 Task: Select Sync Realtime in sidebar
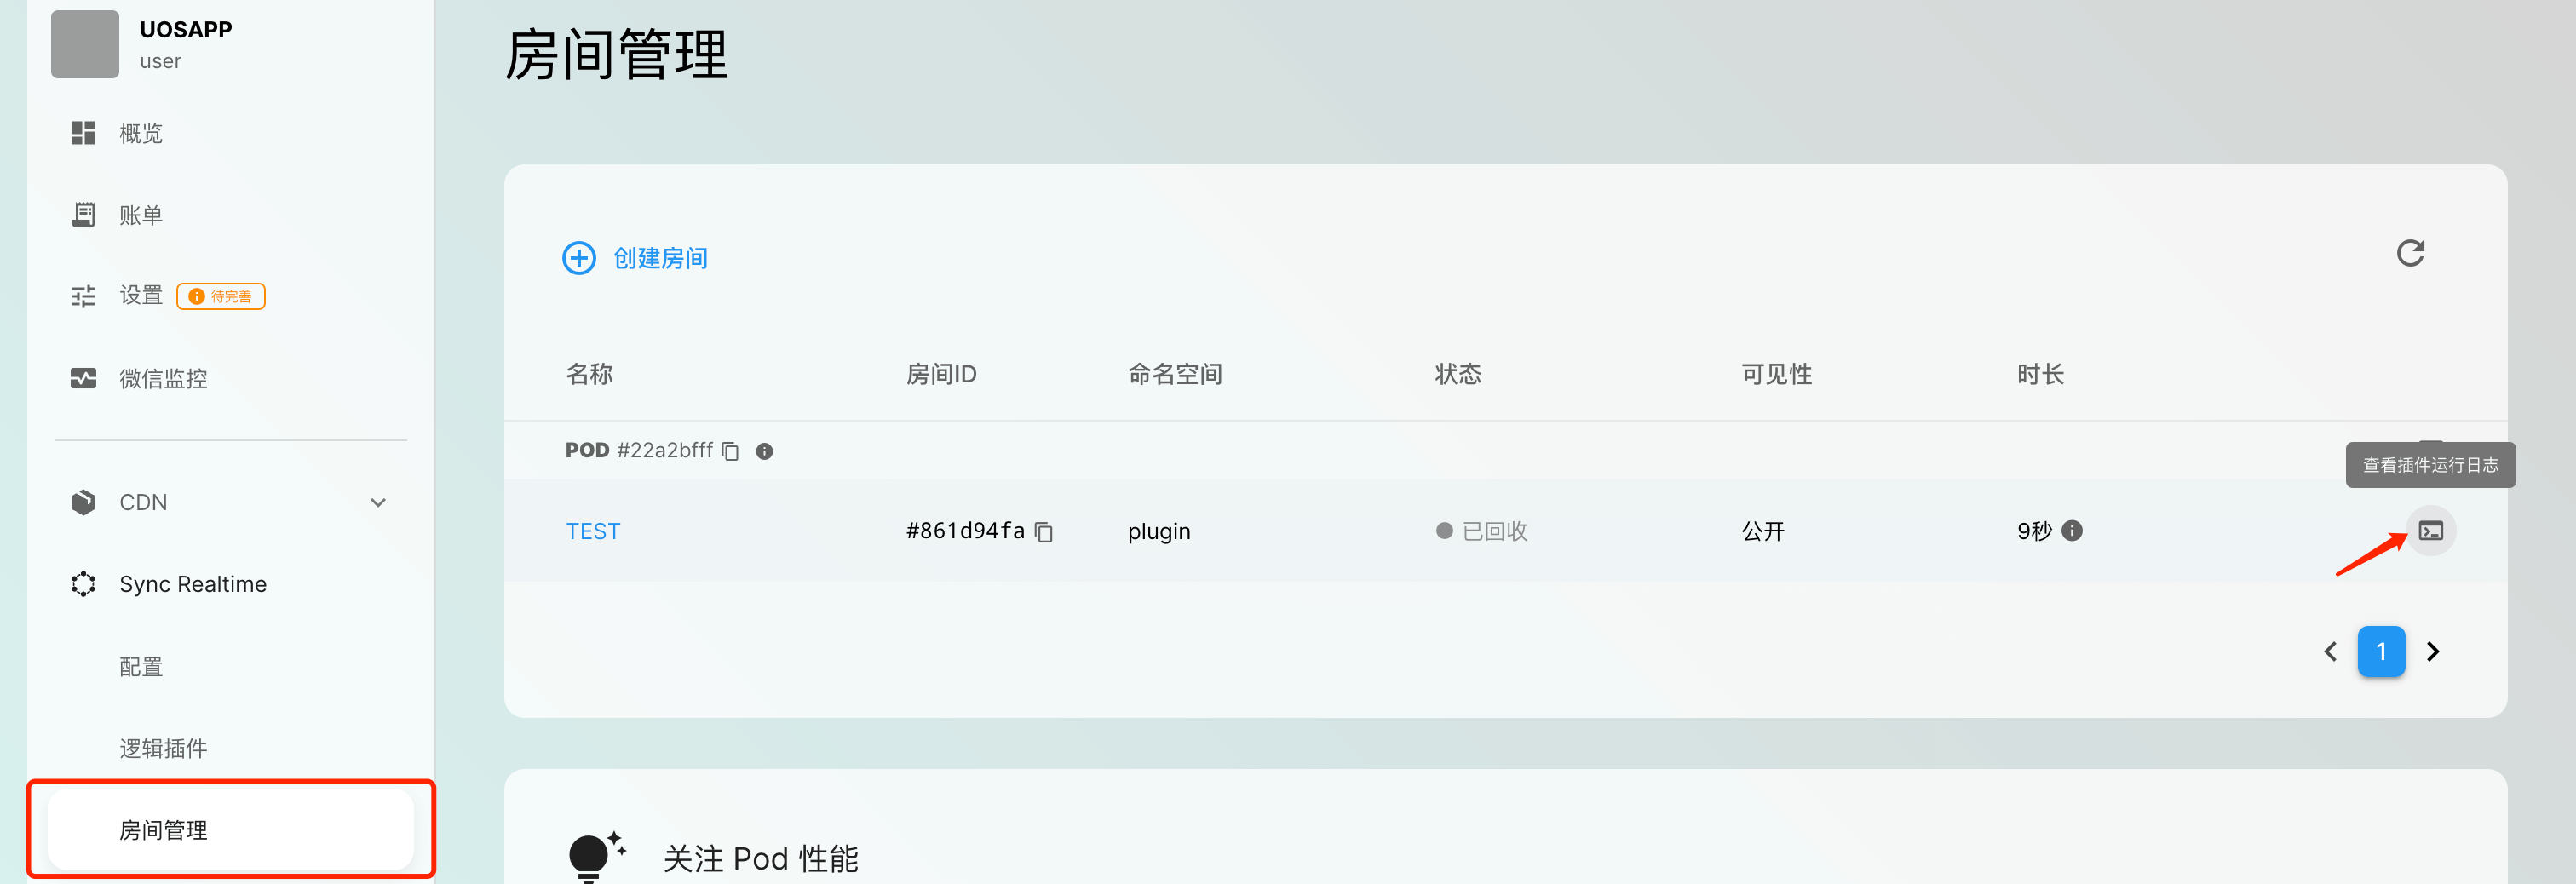pos(192,584)
